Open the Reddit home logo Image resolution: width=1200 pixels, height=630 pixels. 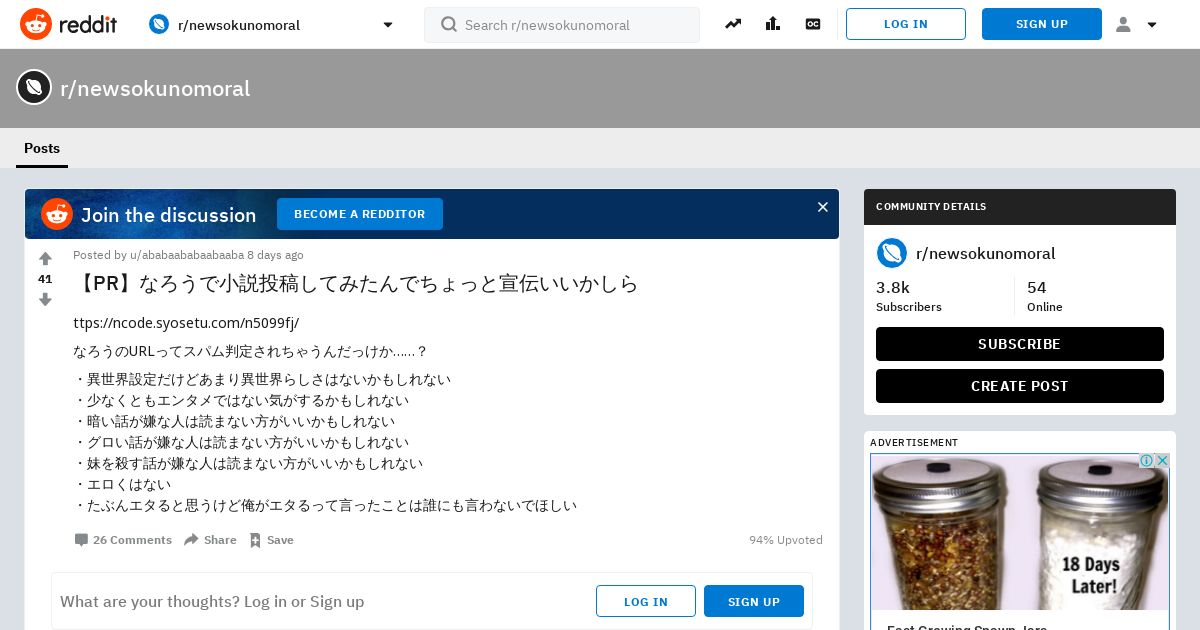(x=68, y=24)
